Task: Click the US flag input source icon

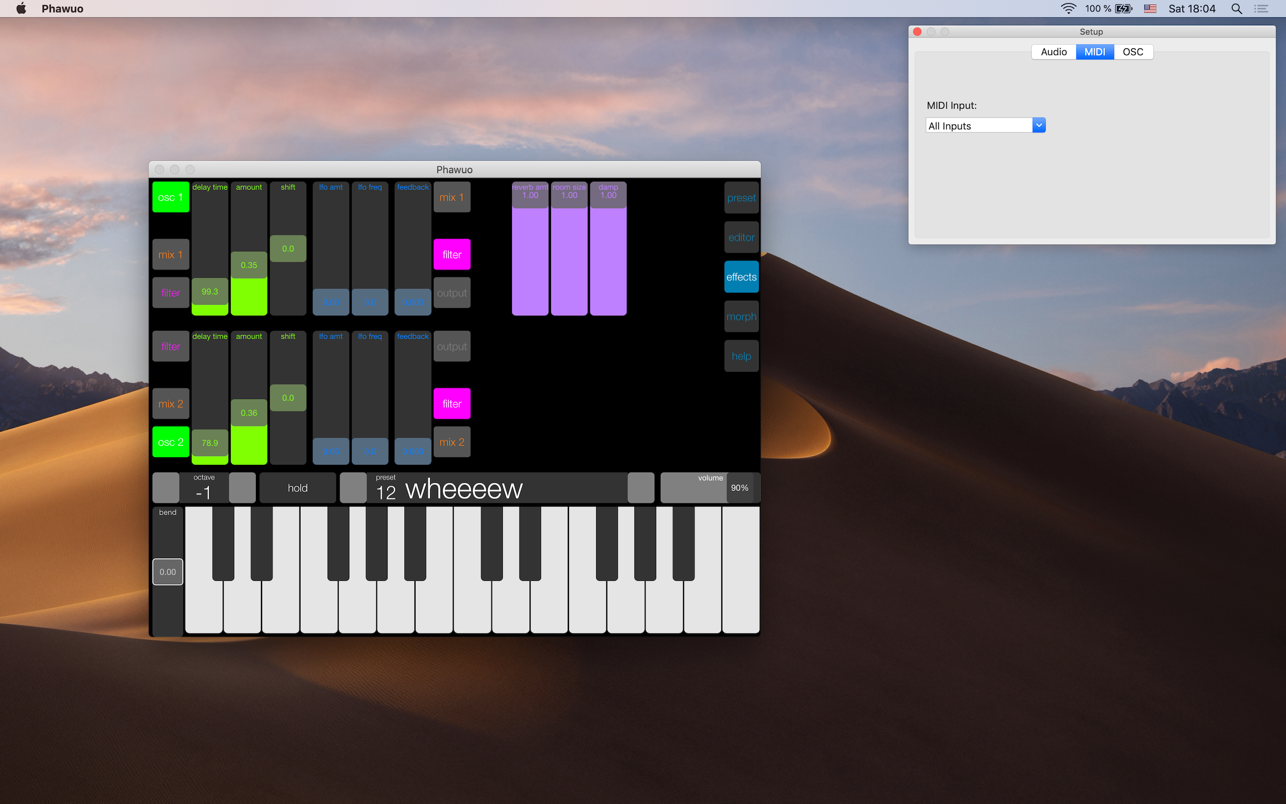Action: click(1150, 9)
